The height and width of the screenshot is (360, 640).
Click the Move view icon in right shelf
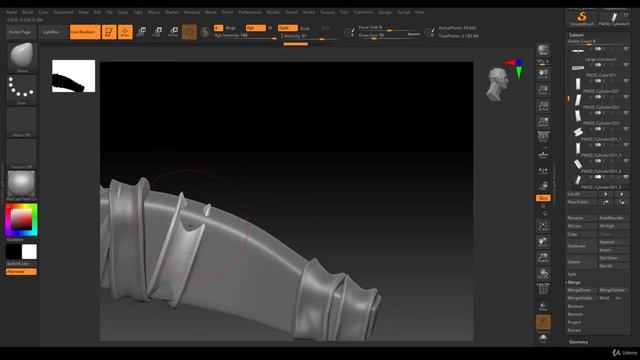click(543, 242)
